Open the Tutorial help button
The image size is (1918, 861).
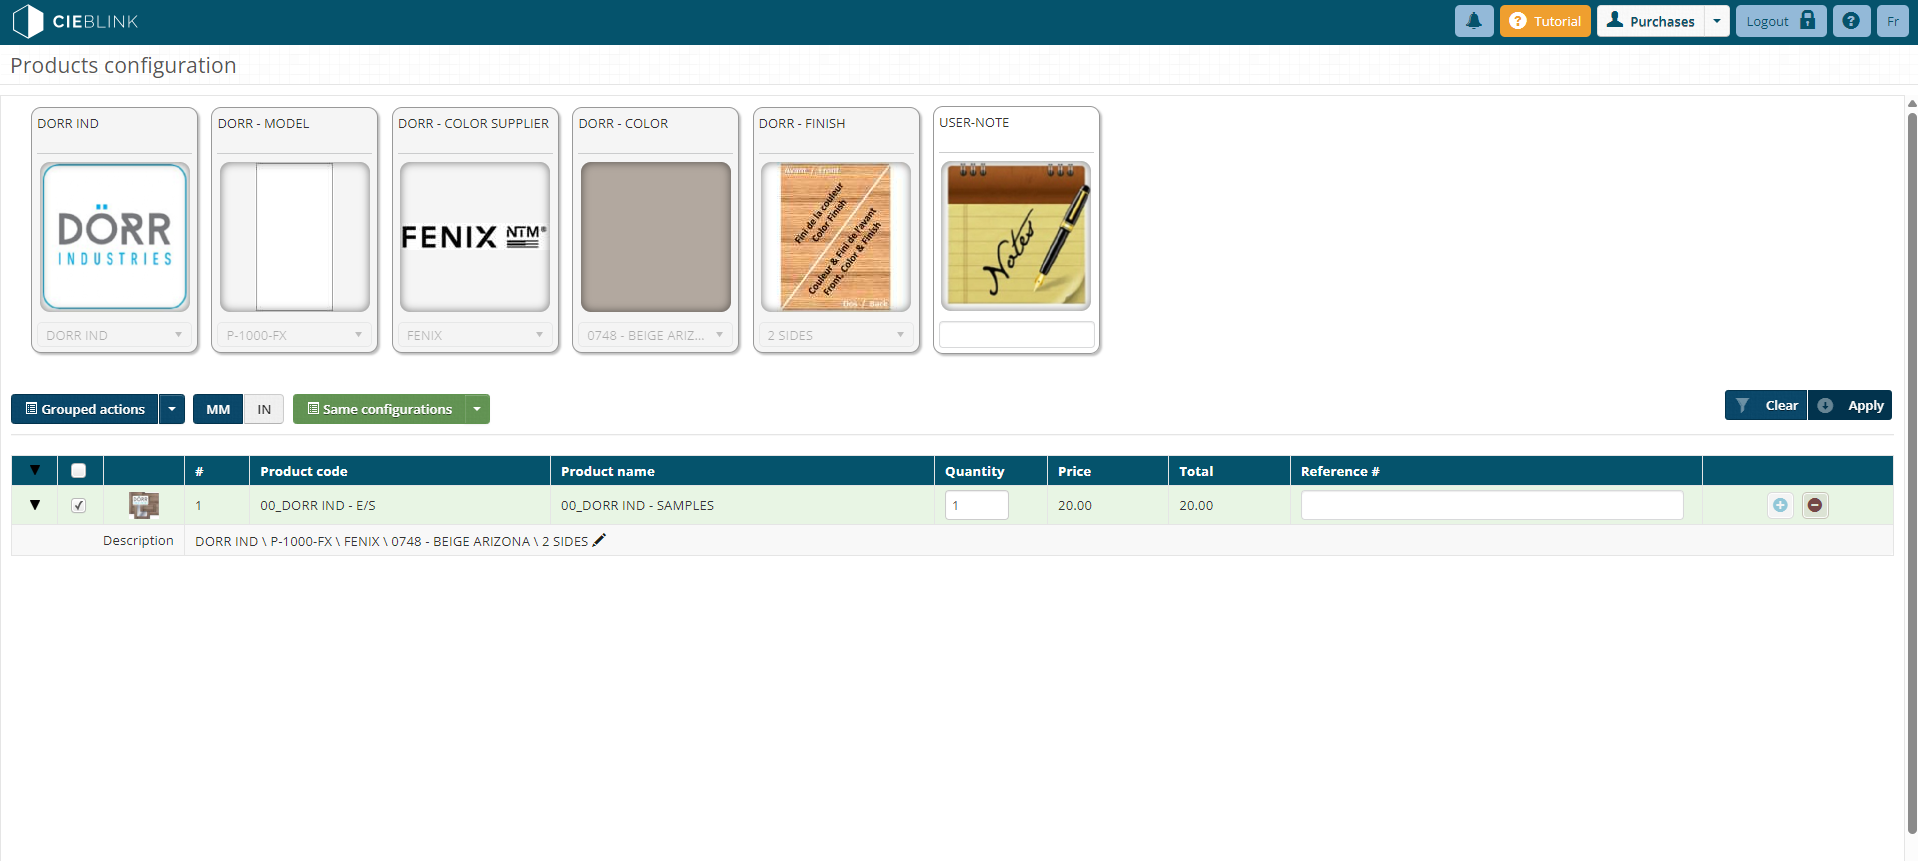click(1545, 21)
